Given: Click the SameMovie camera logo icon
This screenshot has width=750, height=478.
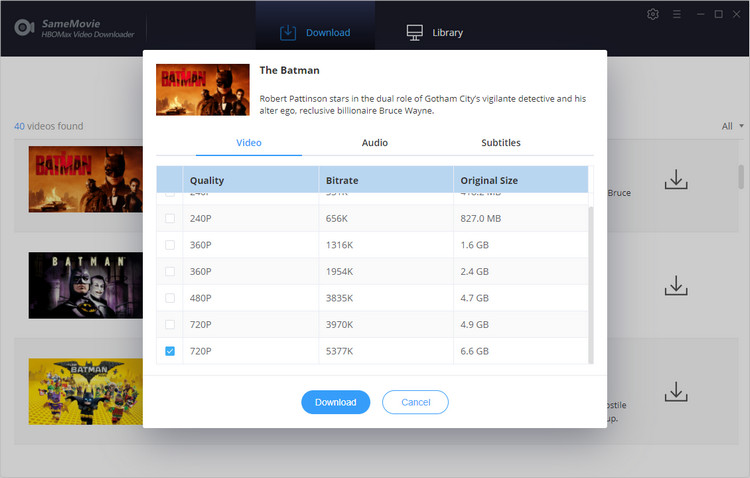Looking at the screenshot, I should click(24, 28).
